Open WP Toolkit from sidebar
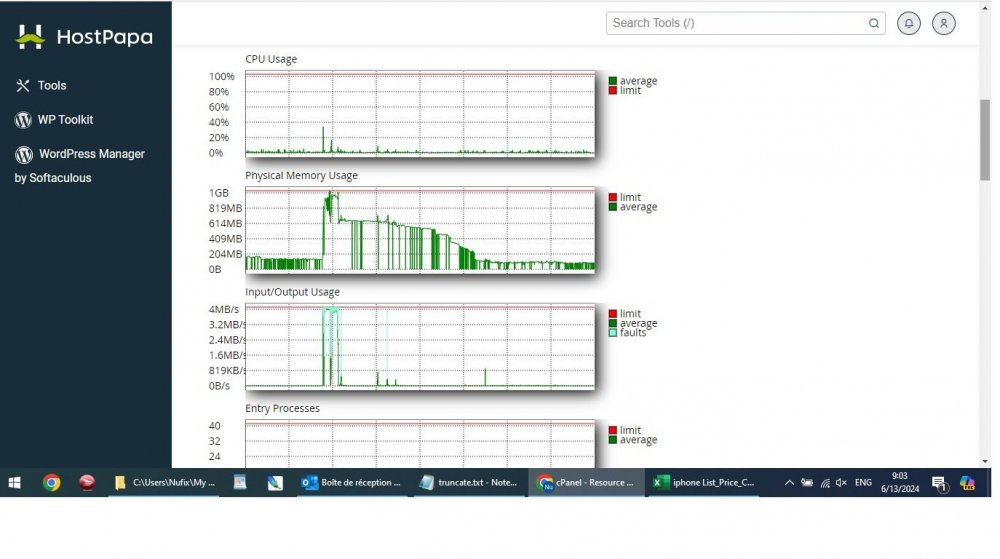1000x559 pixels. pos(54,120)
